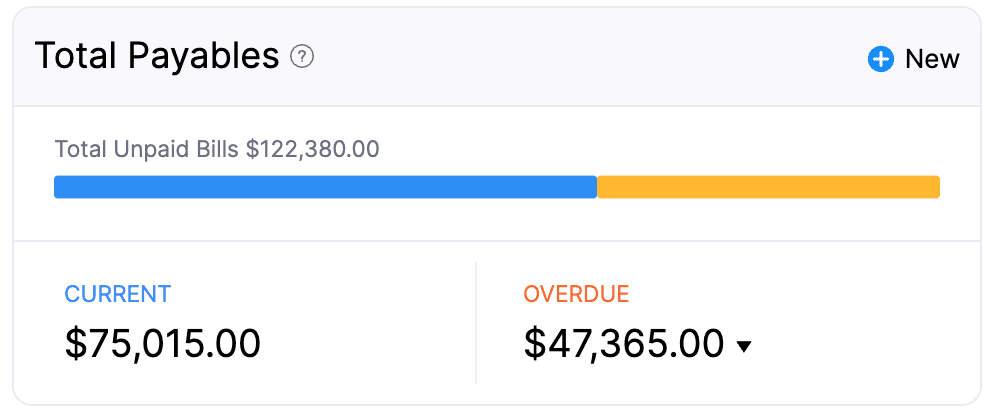Open the $47,365.00 overdue bills amount
This screenshot has width=998, height=416.
point(624,343)
